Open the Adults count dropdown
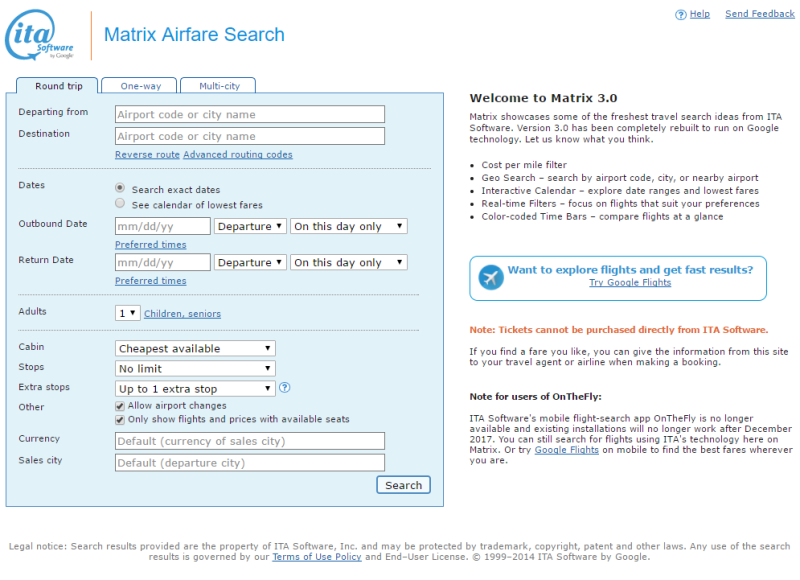 click(127, 313)
